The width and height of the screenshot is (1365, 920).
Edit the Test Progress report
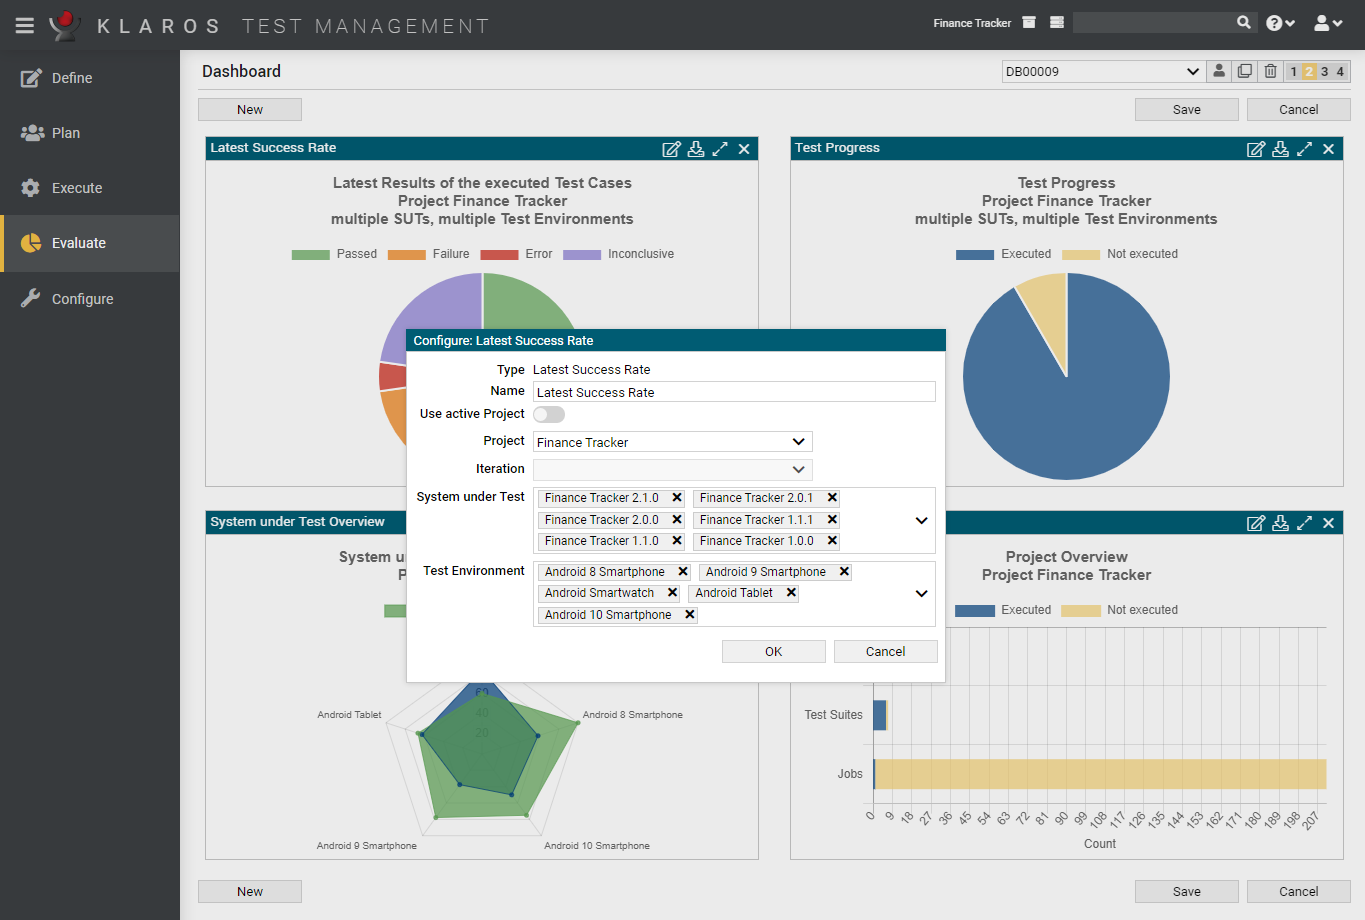tap(1255, 149)
